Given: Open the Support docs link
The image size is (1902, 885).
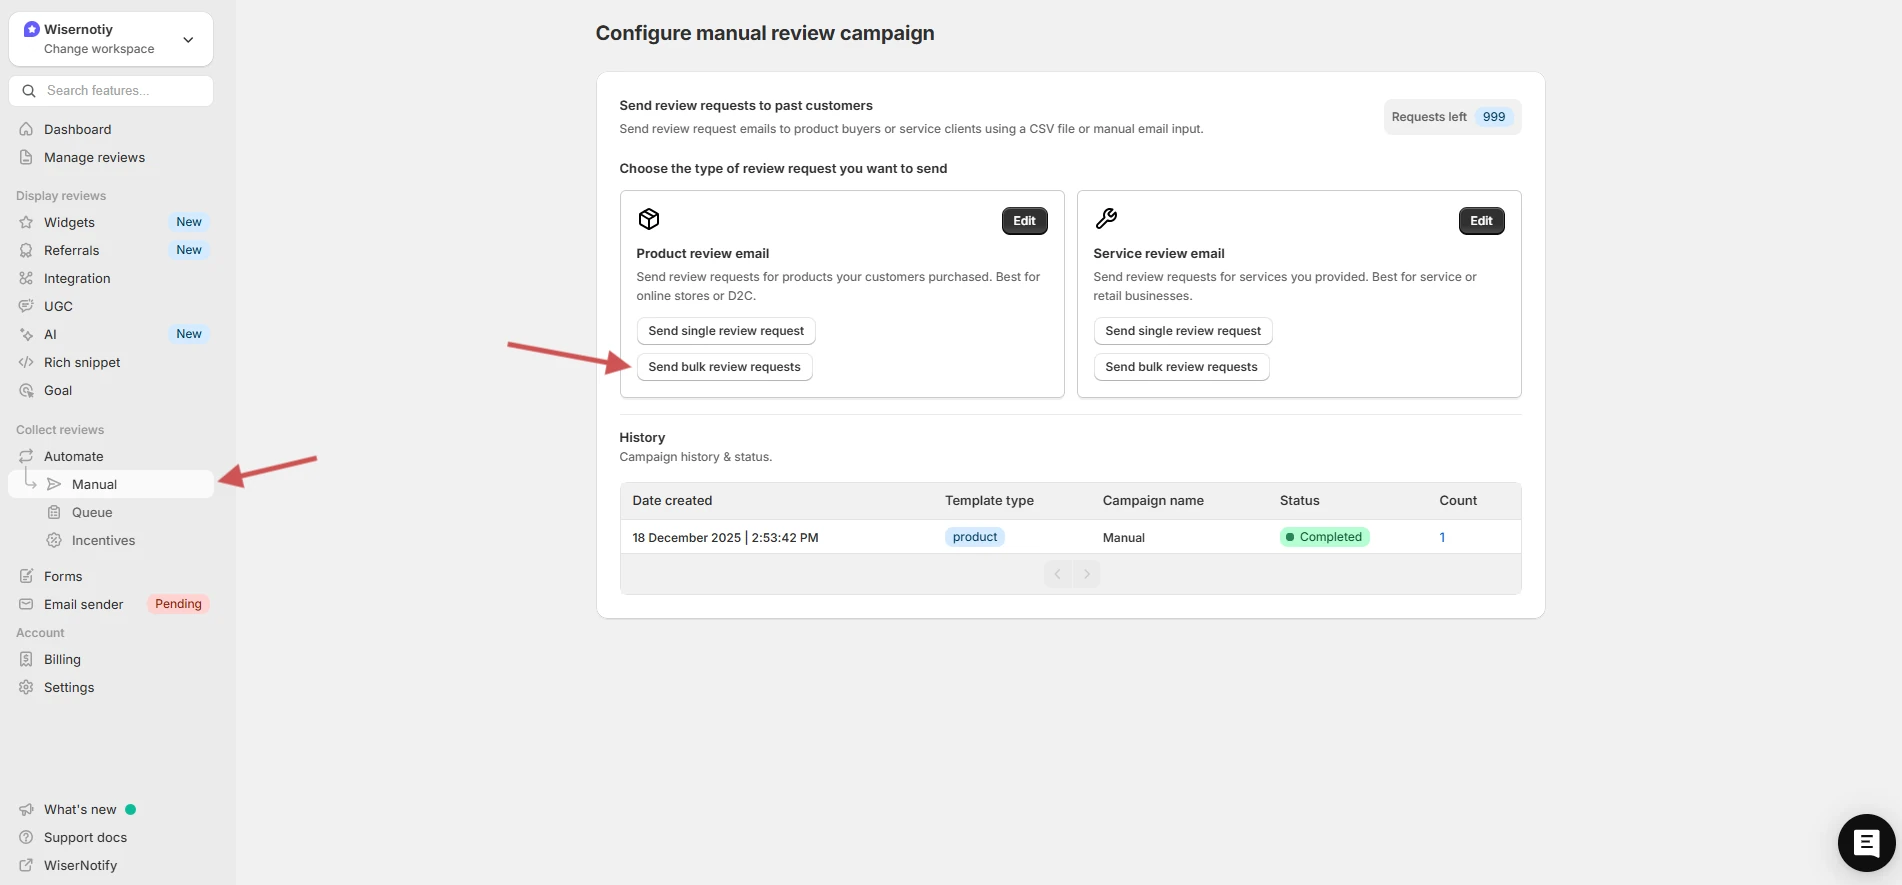Looking at the screenshot, I should click(x=85, y=837).
